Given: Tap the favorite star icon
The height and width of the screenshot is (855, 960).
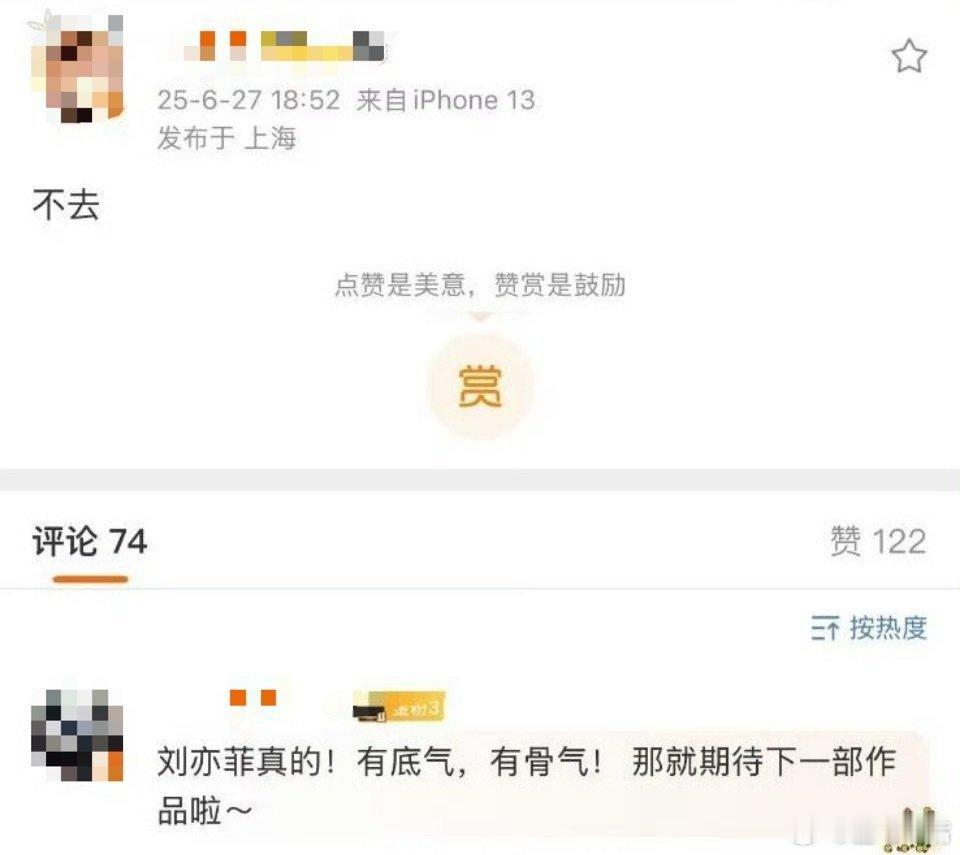Looking at the screenshot, I should pyautogui.click(x=909, y=56).
